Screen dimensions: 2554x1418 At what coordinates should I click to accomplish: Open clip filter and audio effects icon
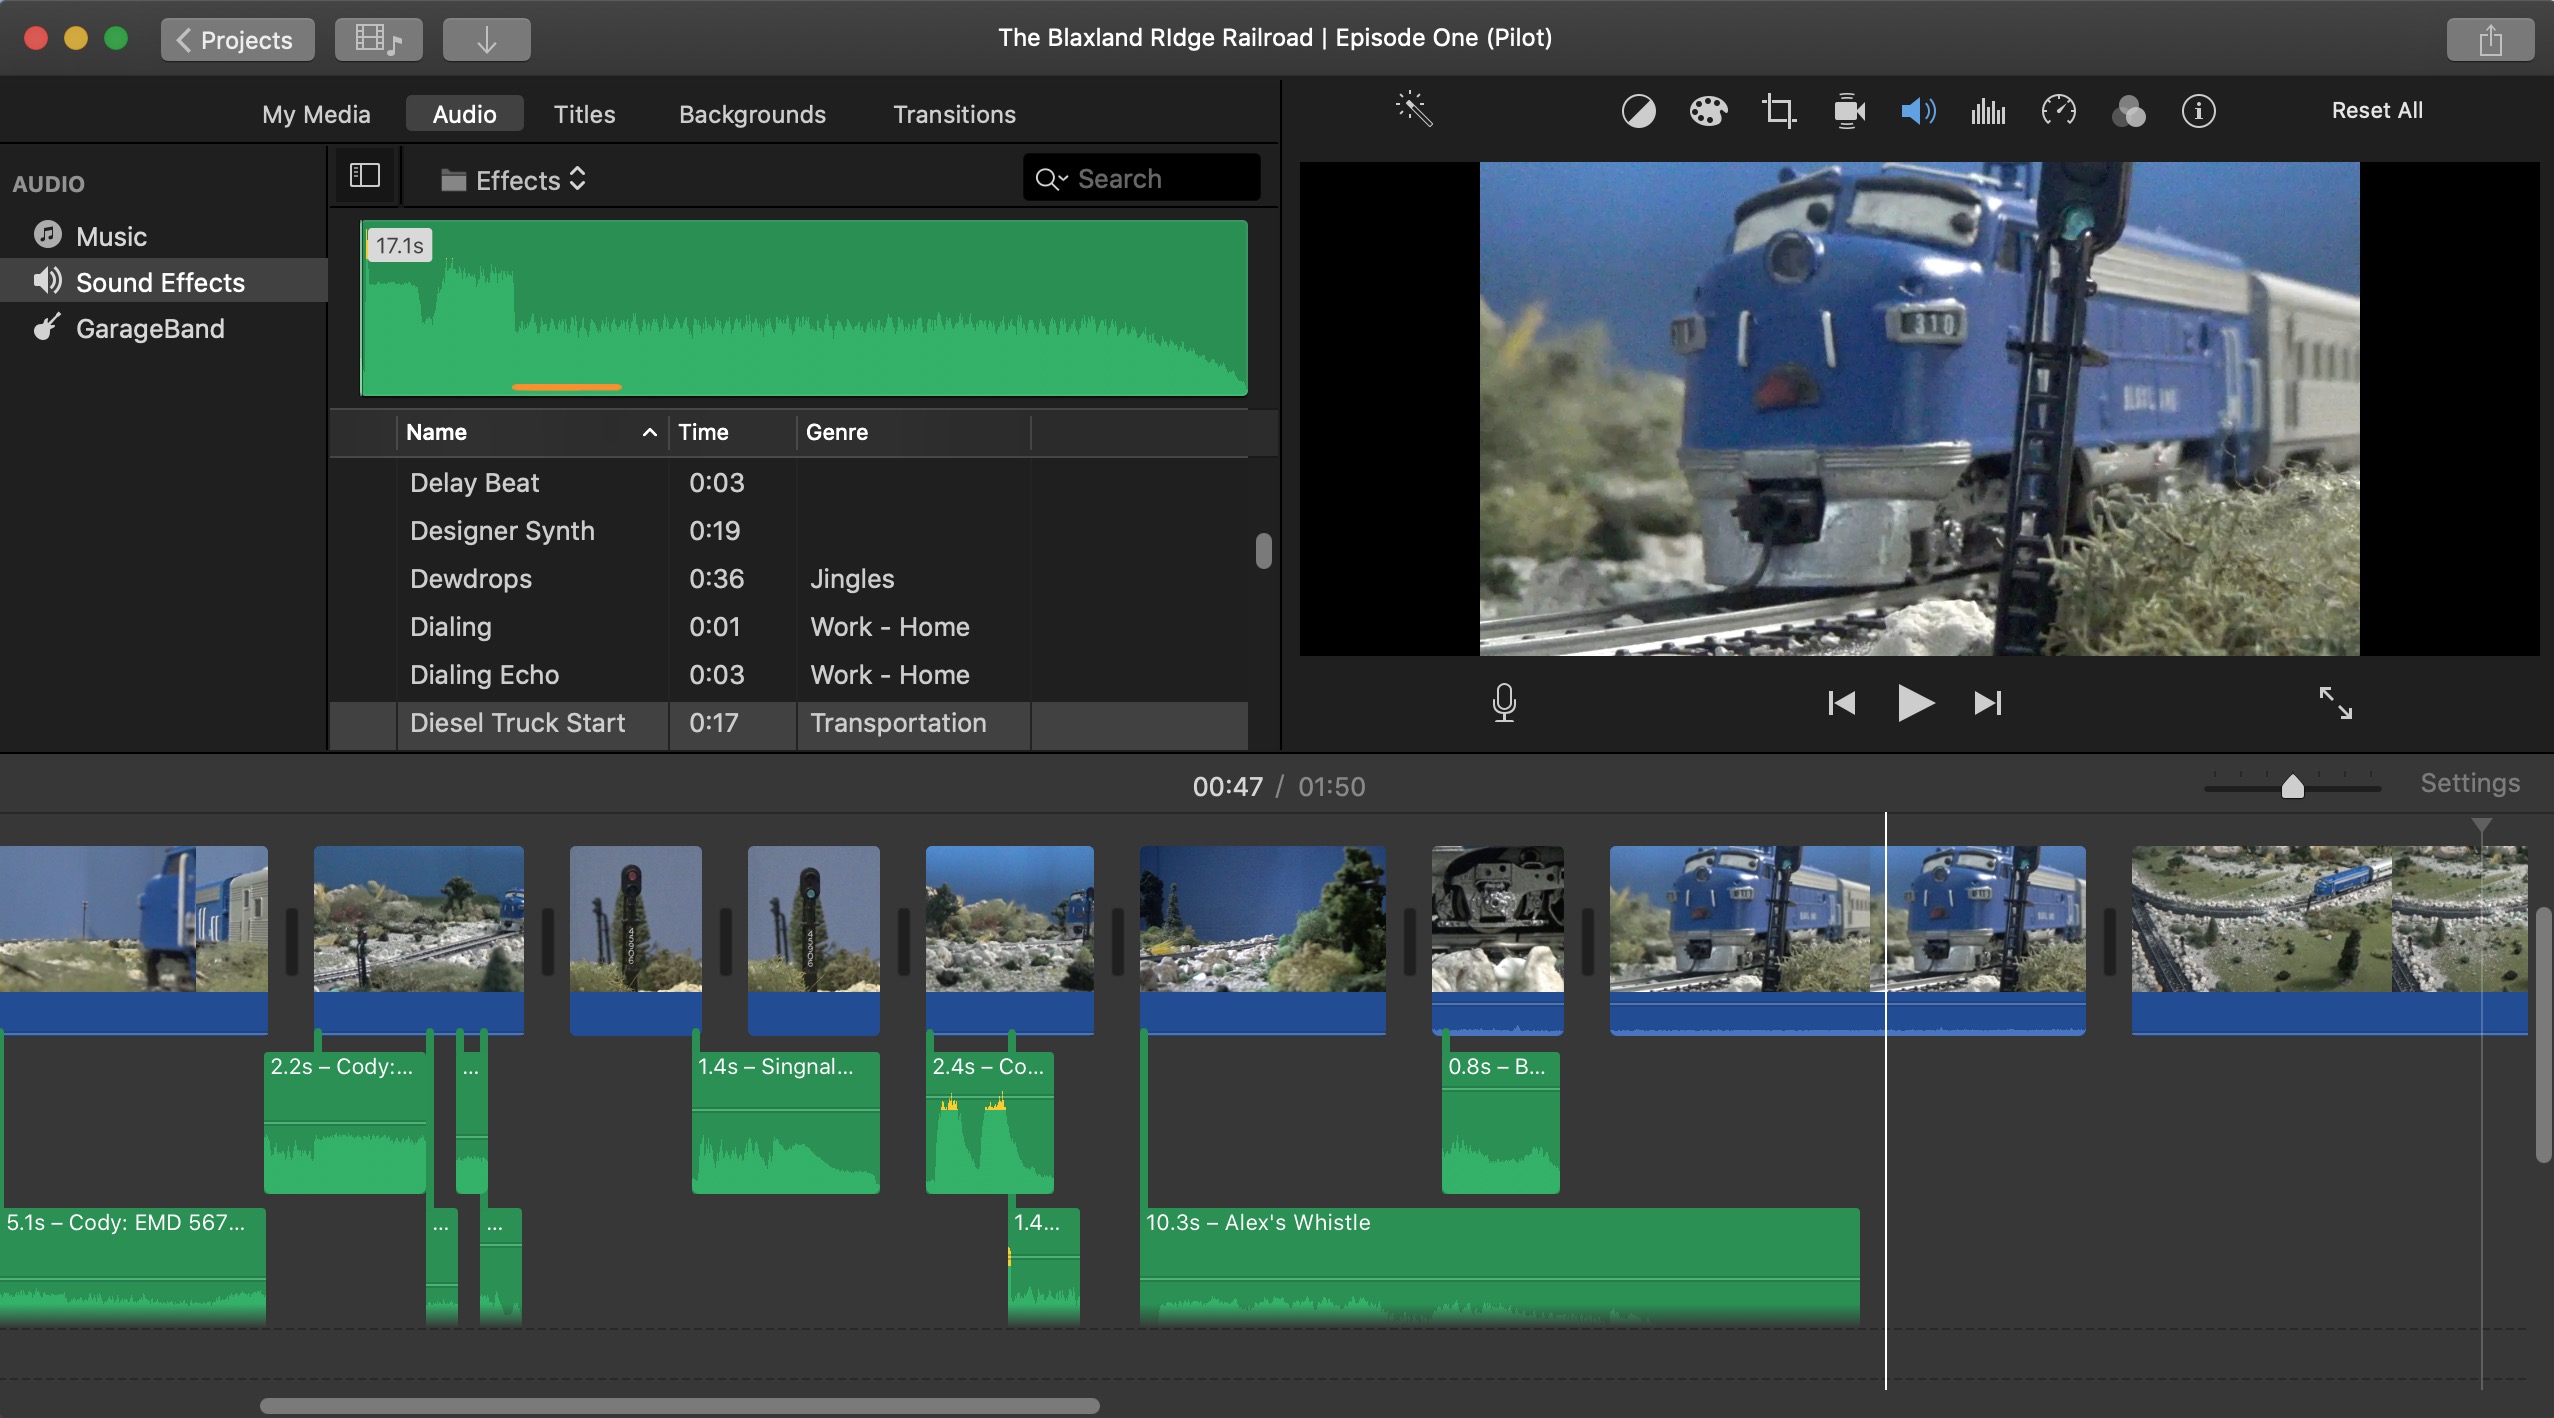coord(2128,111)
